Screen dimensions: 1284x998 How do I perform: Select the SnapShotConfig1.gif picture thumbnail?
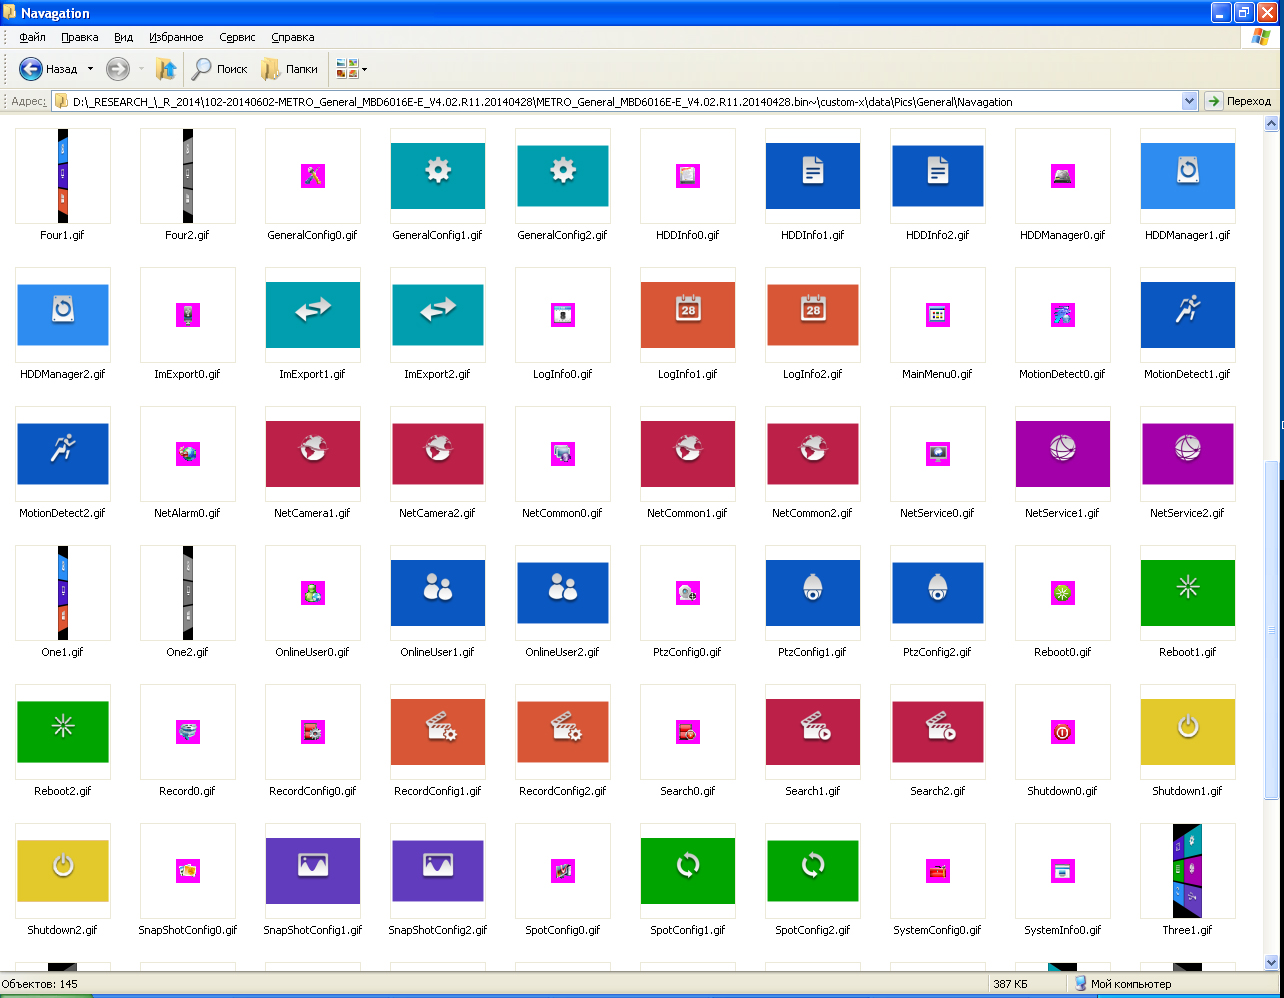point(312,871)
